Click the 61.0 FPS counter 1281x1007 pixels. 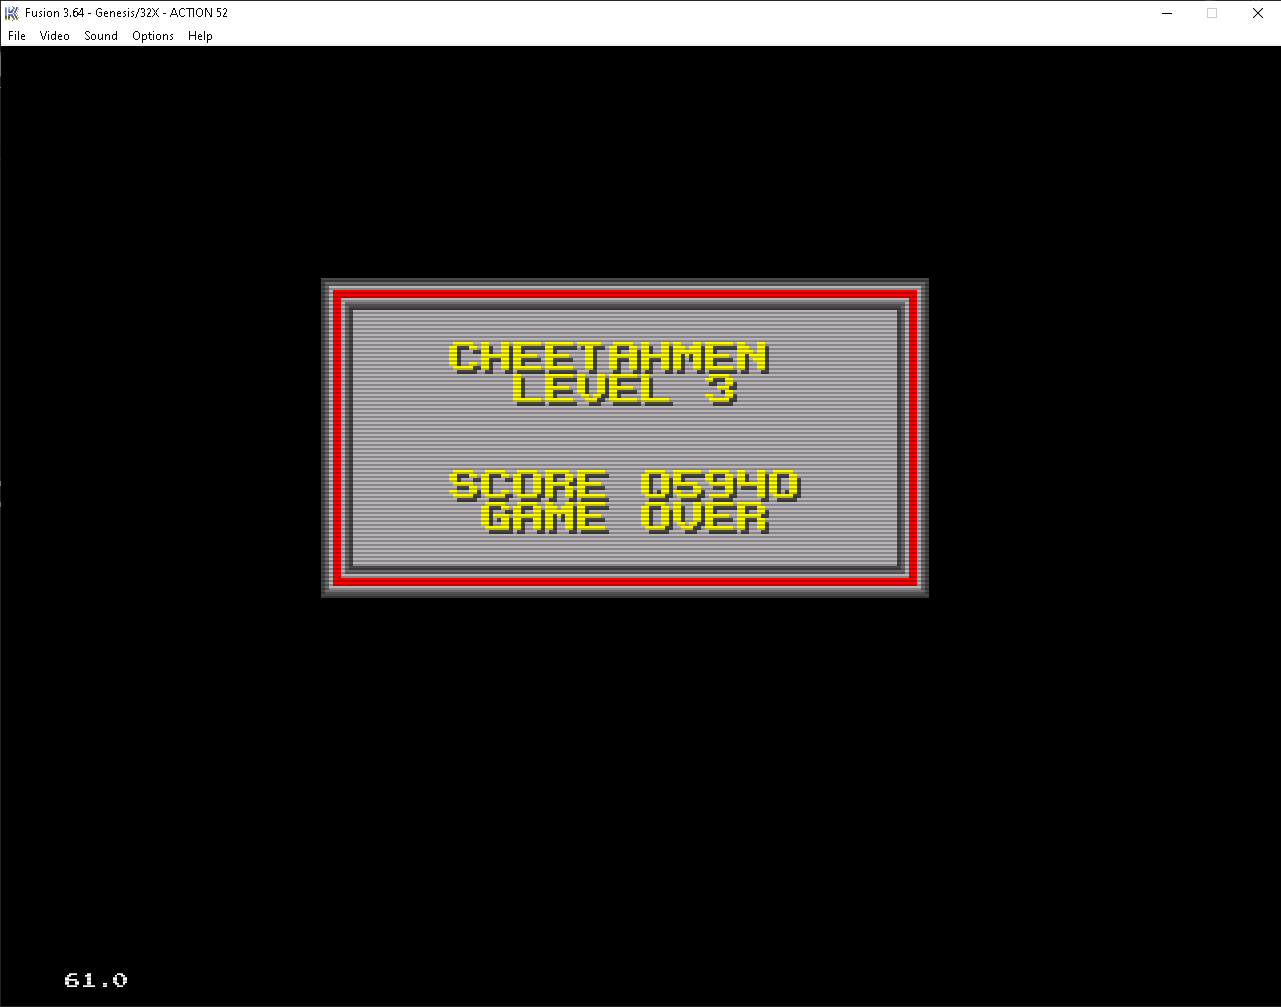pyautogui.click(x=96, y=980)
